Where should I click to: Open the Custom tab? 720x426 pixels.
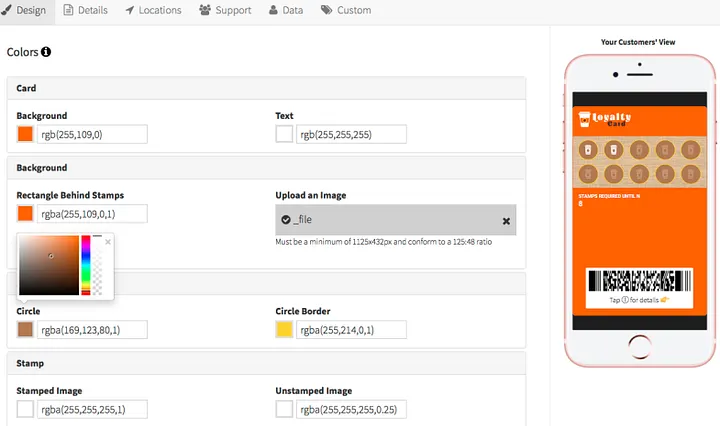click(346, 10)
